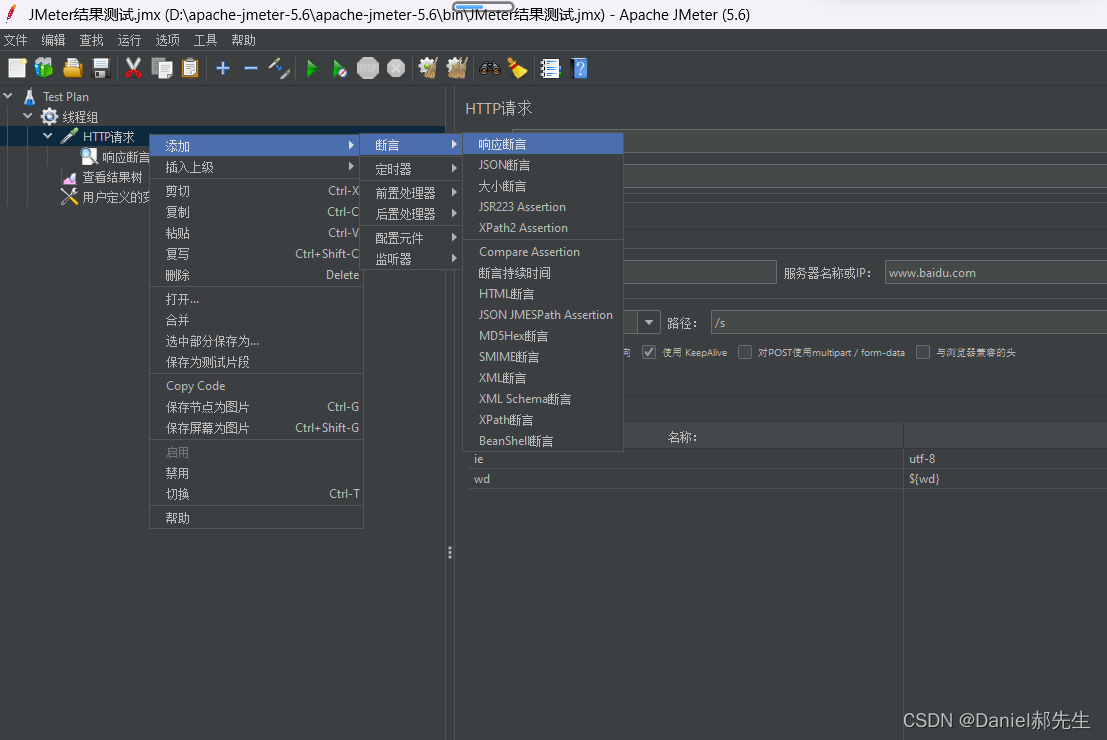Select the HTTP请求 sampler in tree
The width and height of the screenshot is (1107, 740).
click(x=108, y=136)
